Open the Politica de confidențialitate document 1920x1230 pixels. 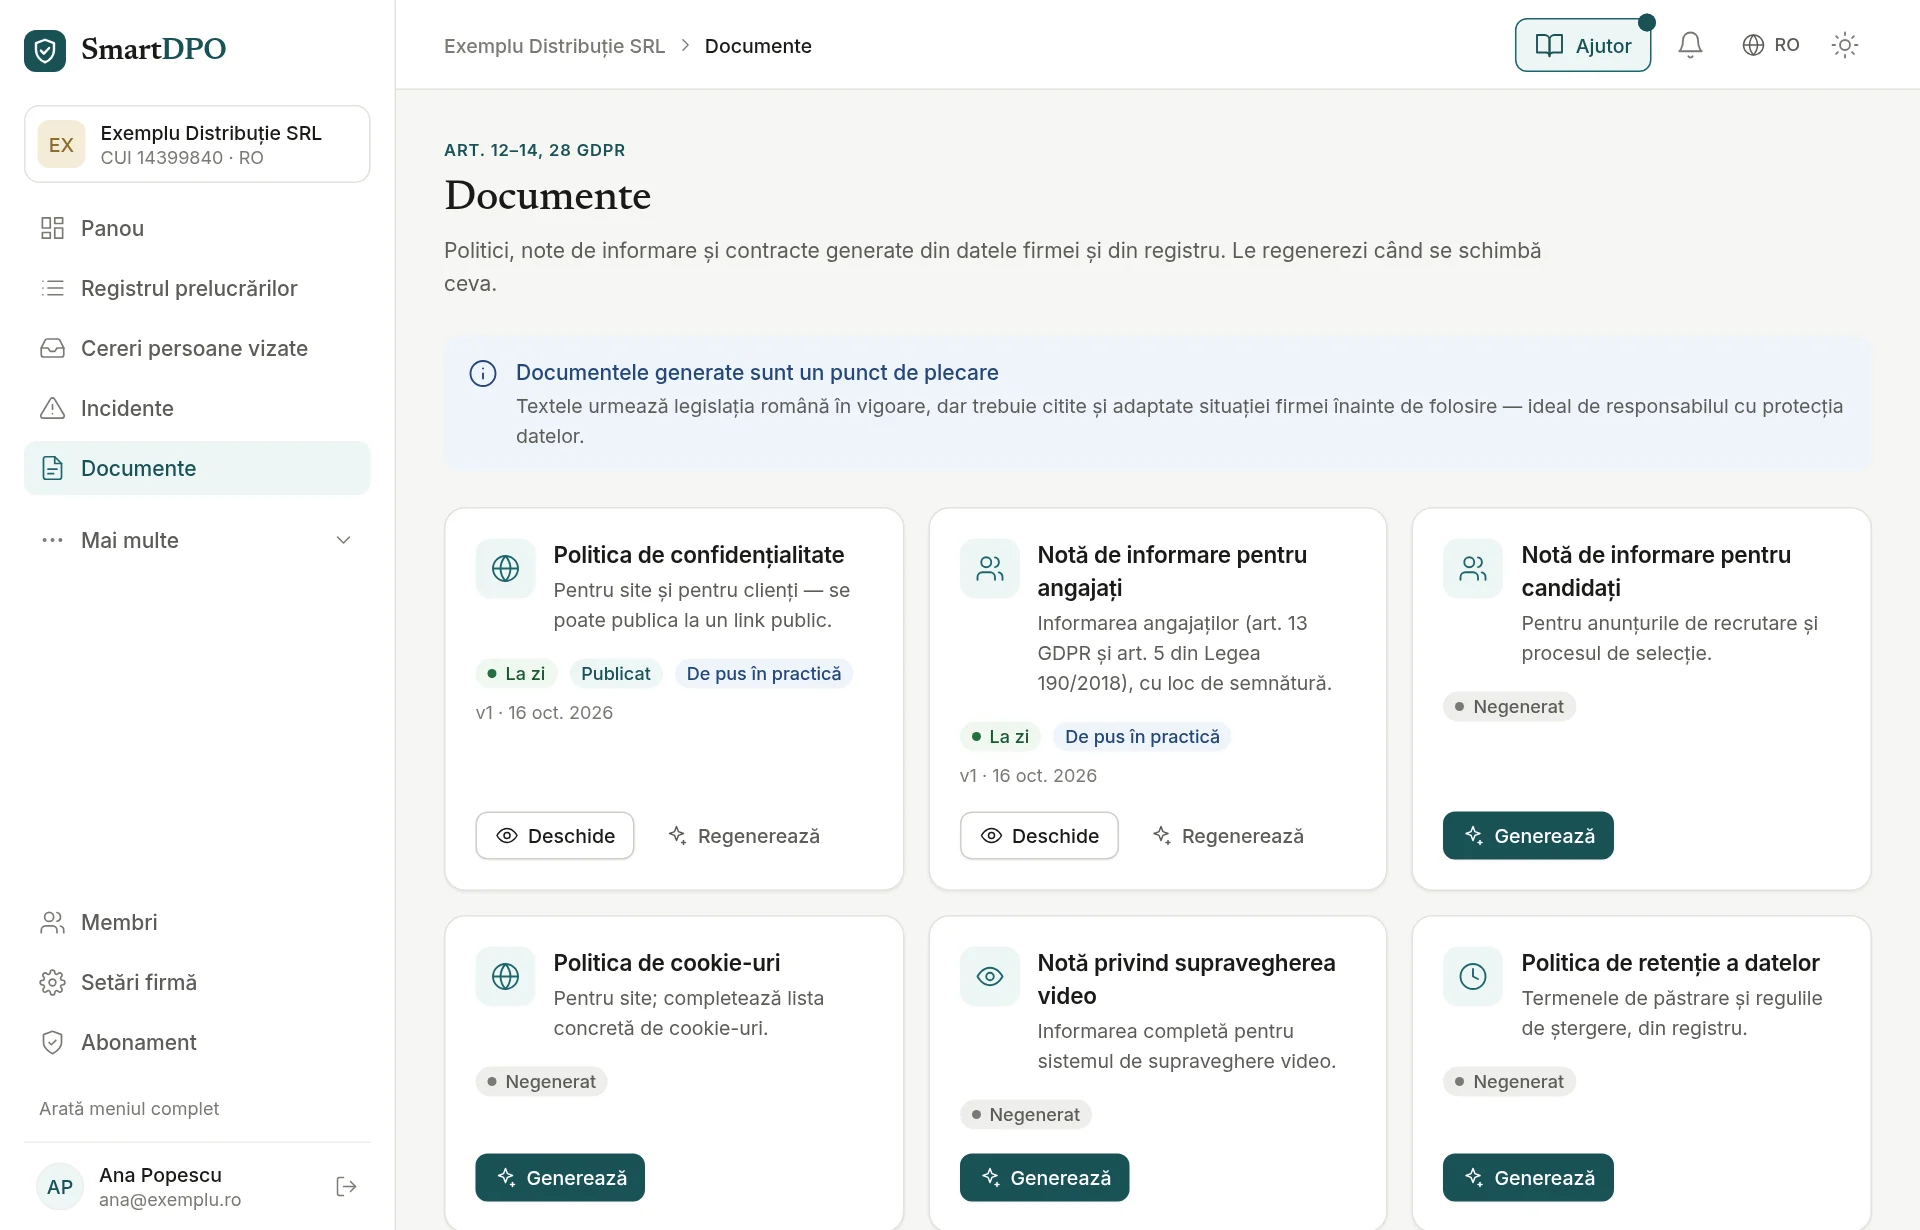(555, 835)
